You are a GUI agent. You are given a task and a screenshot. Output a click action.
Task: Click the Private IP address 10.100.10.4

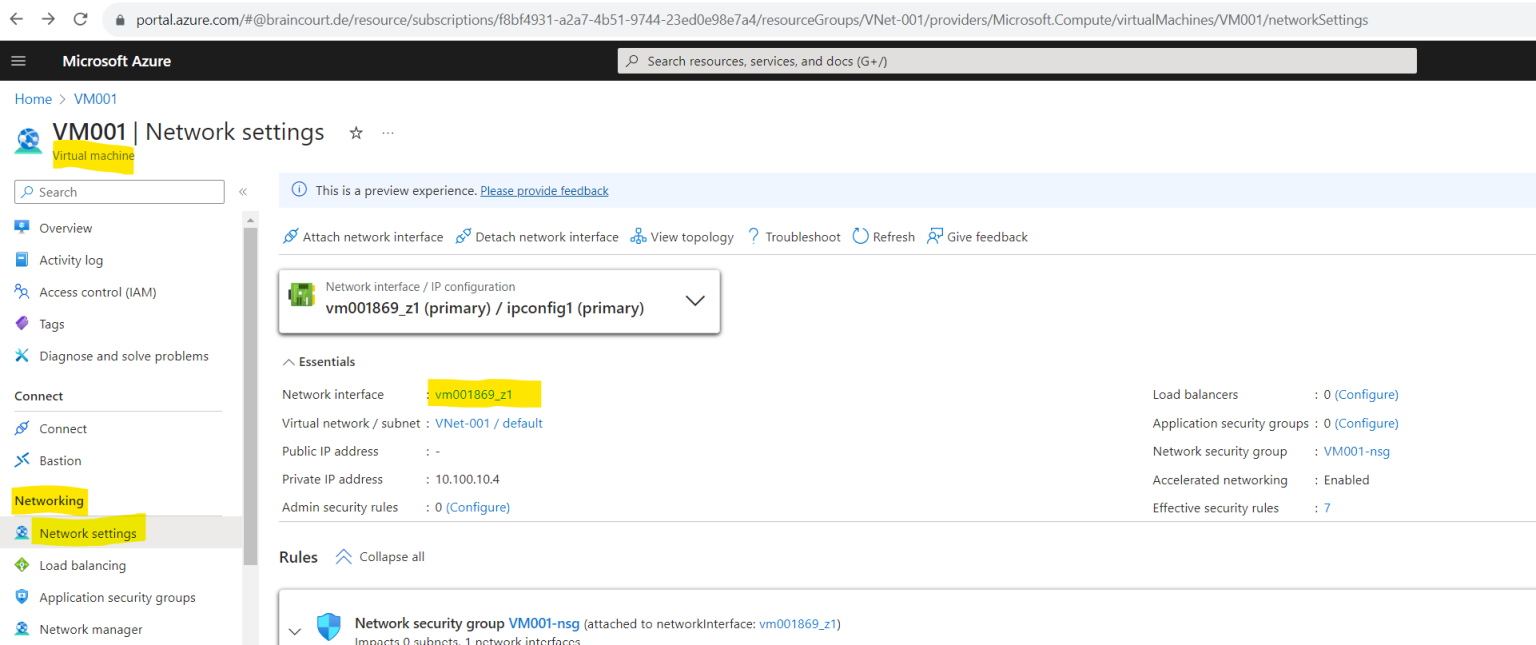467,479
